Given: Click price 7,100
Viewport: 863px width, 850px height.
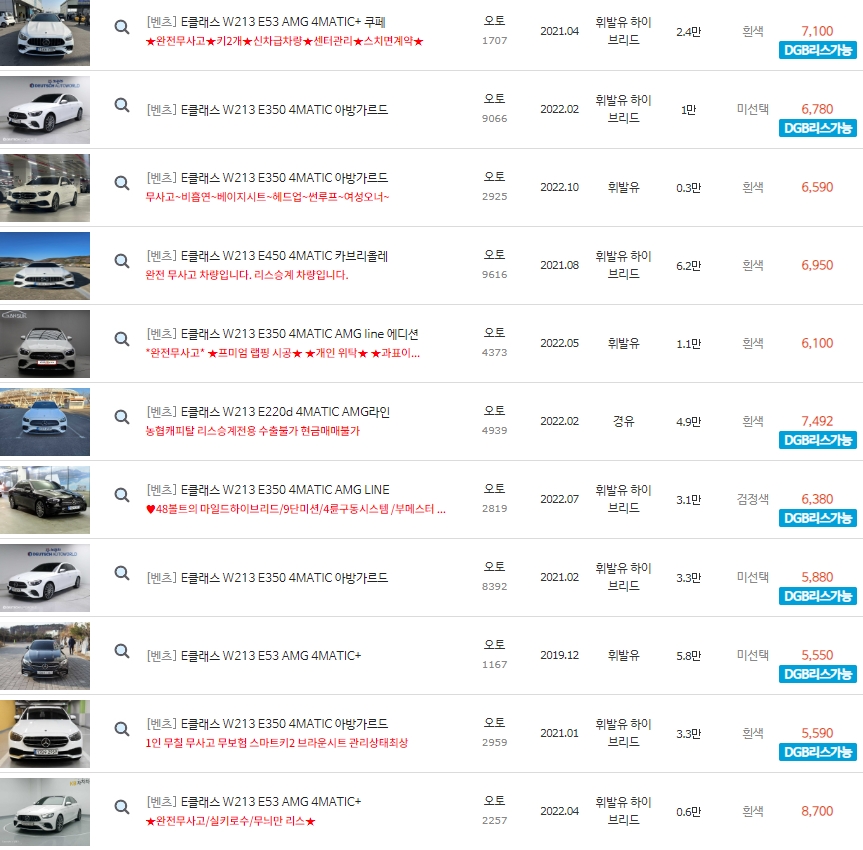Looking at the screenshot, I should coord(817,31).
